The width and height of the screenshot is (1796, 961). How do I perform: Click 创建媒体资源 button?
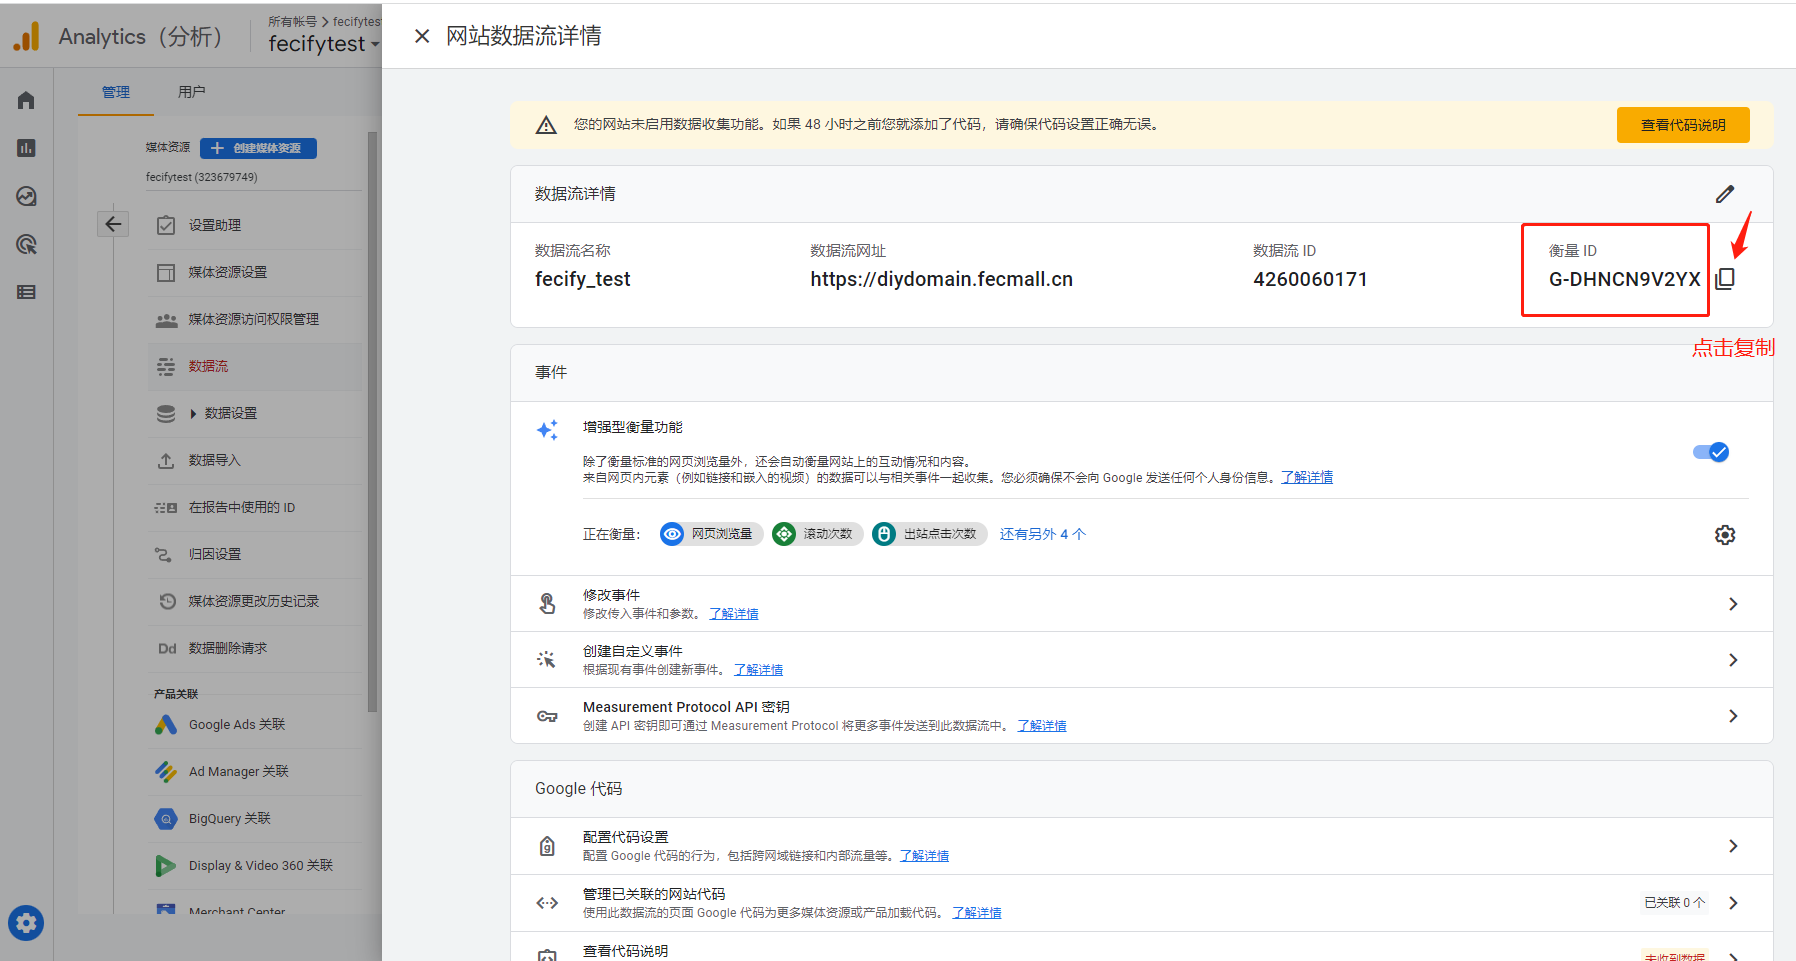[258, 148]
